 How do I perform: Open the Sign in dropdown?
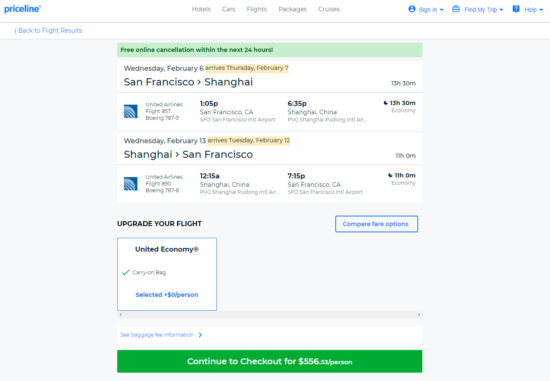[x=426, y=9]
